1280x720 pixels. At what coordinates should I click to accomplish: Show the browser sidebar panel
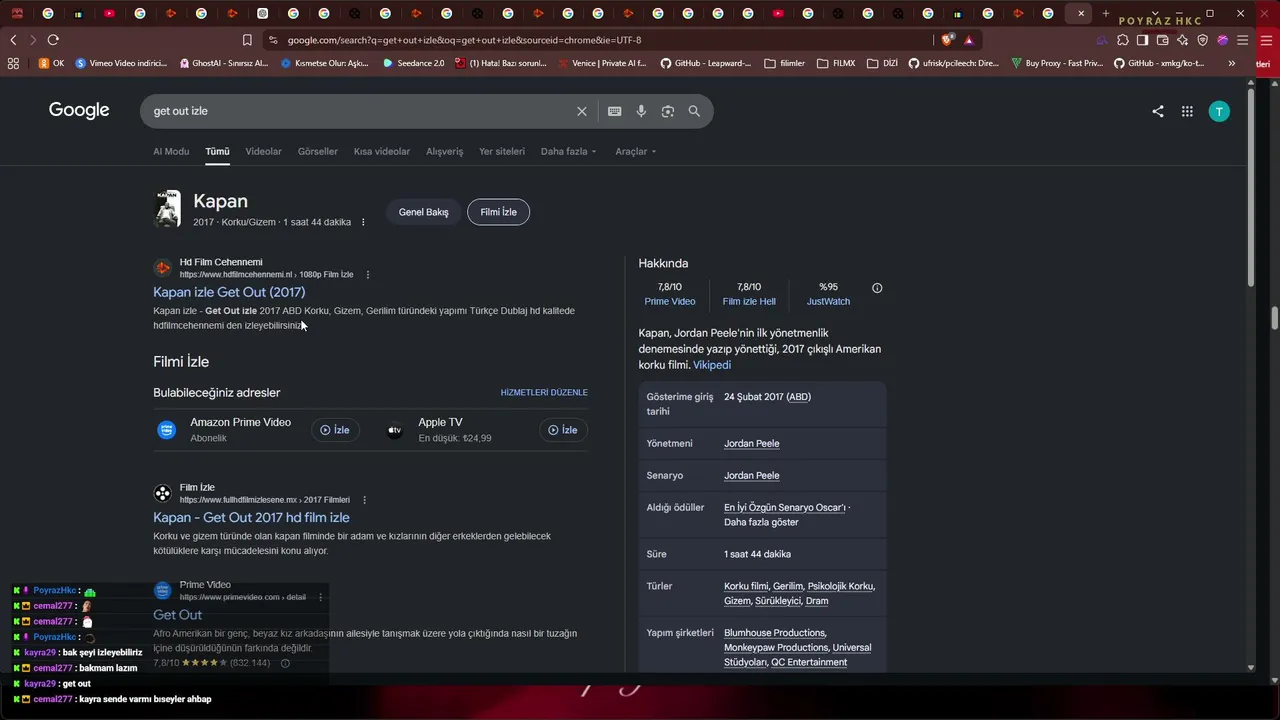point(1143,40)
